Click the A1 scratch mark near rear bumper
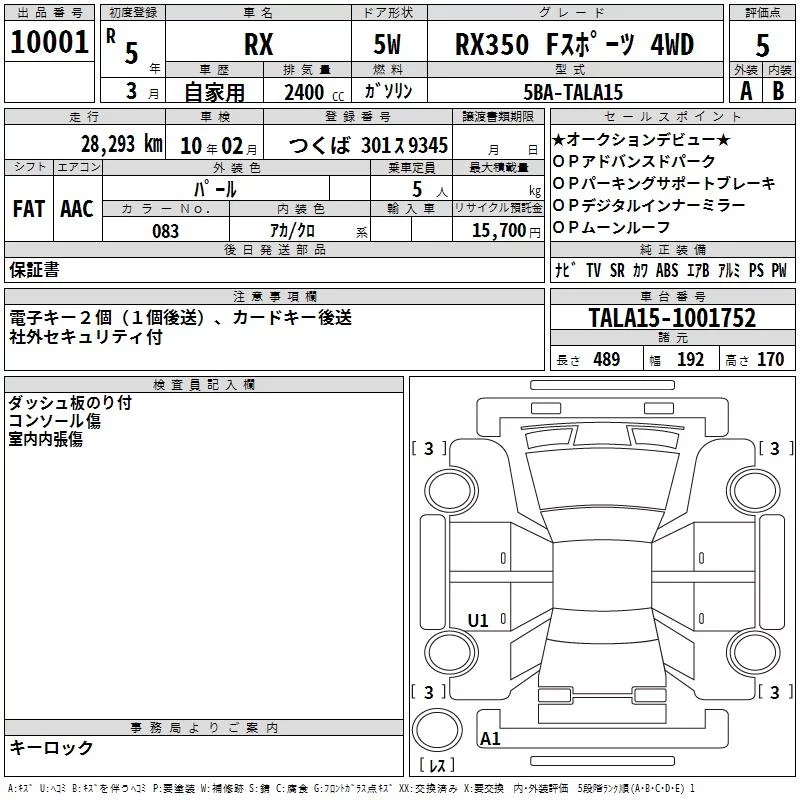 coord(490,739)
